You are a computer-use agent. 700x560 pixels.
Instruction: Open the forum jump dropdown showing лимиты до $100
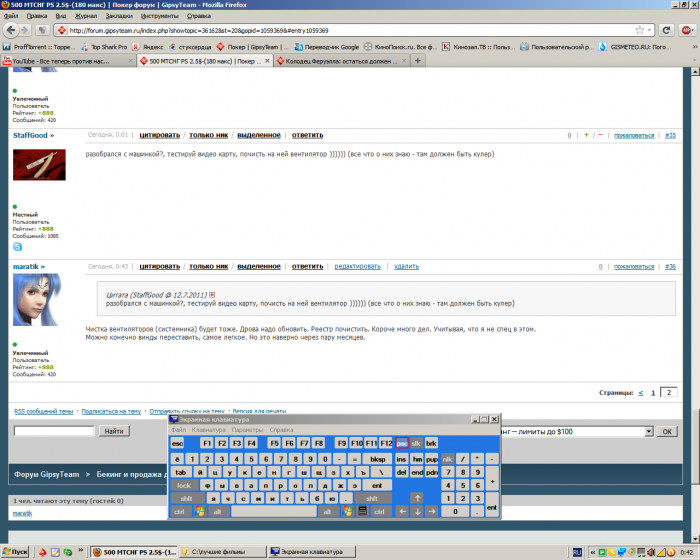click(649, 431)
